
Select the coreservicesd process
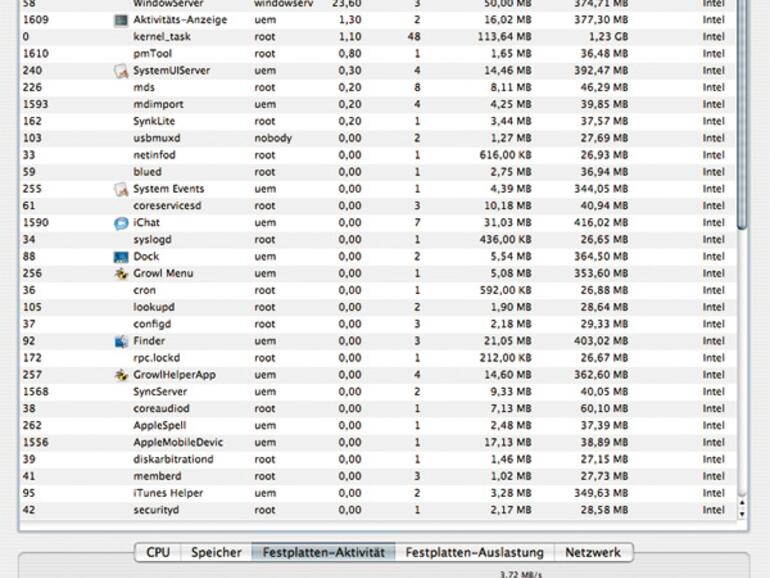click(x=377, y=206)
